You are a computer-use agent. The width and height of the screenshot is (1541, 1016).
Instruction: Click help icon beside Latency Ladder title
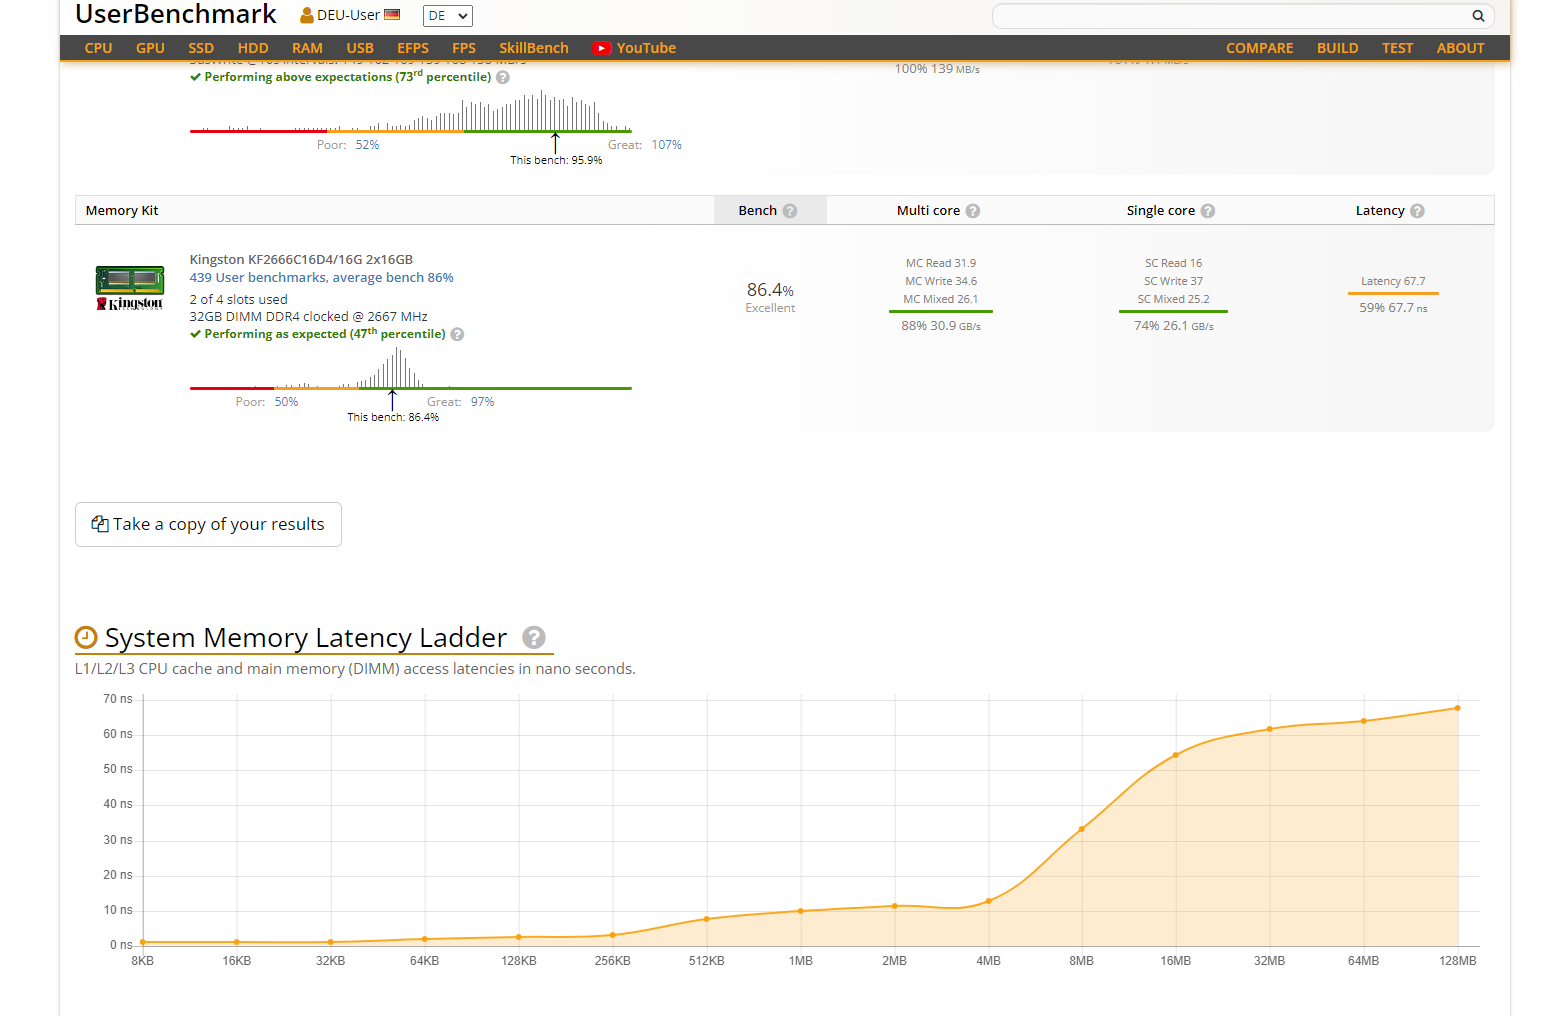pyautogui.click(x=534, y=637)
